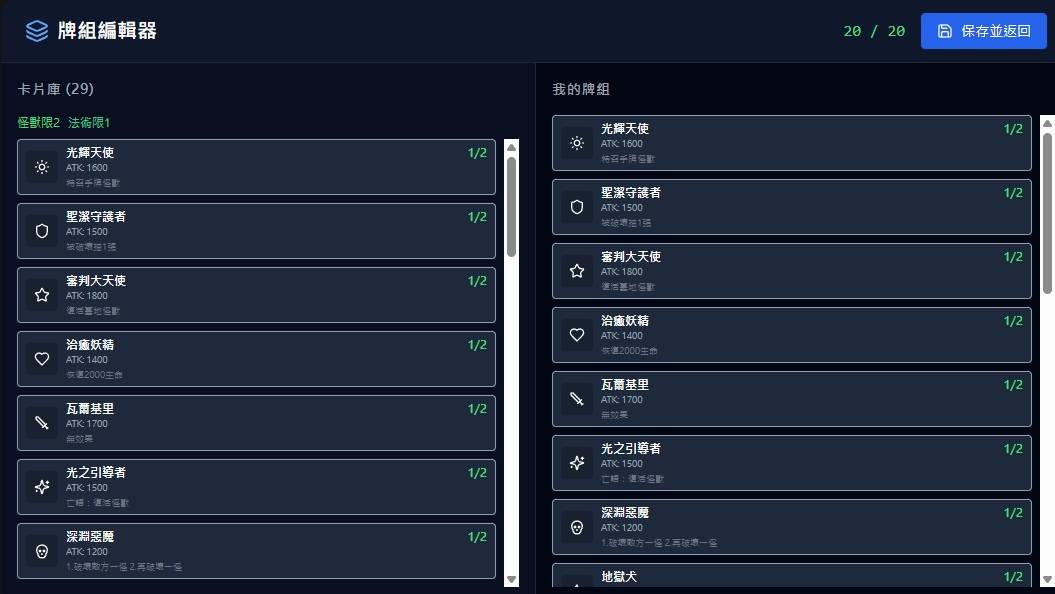
Task: Click the 卡片庫 scrollbar thumb
Action: 512,205
